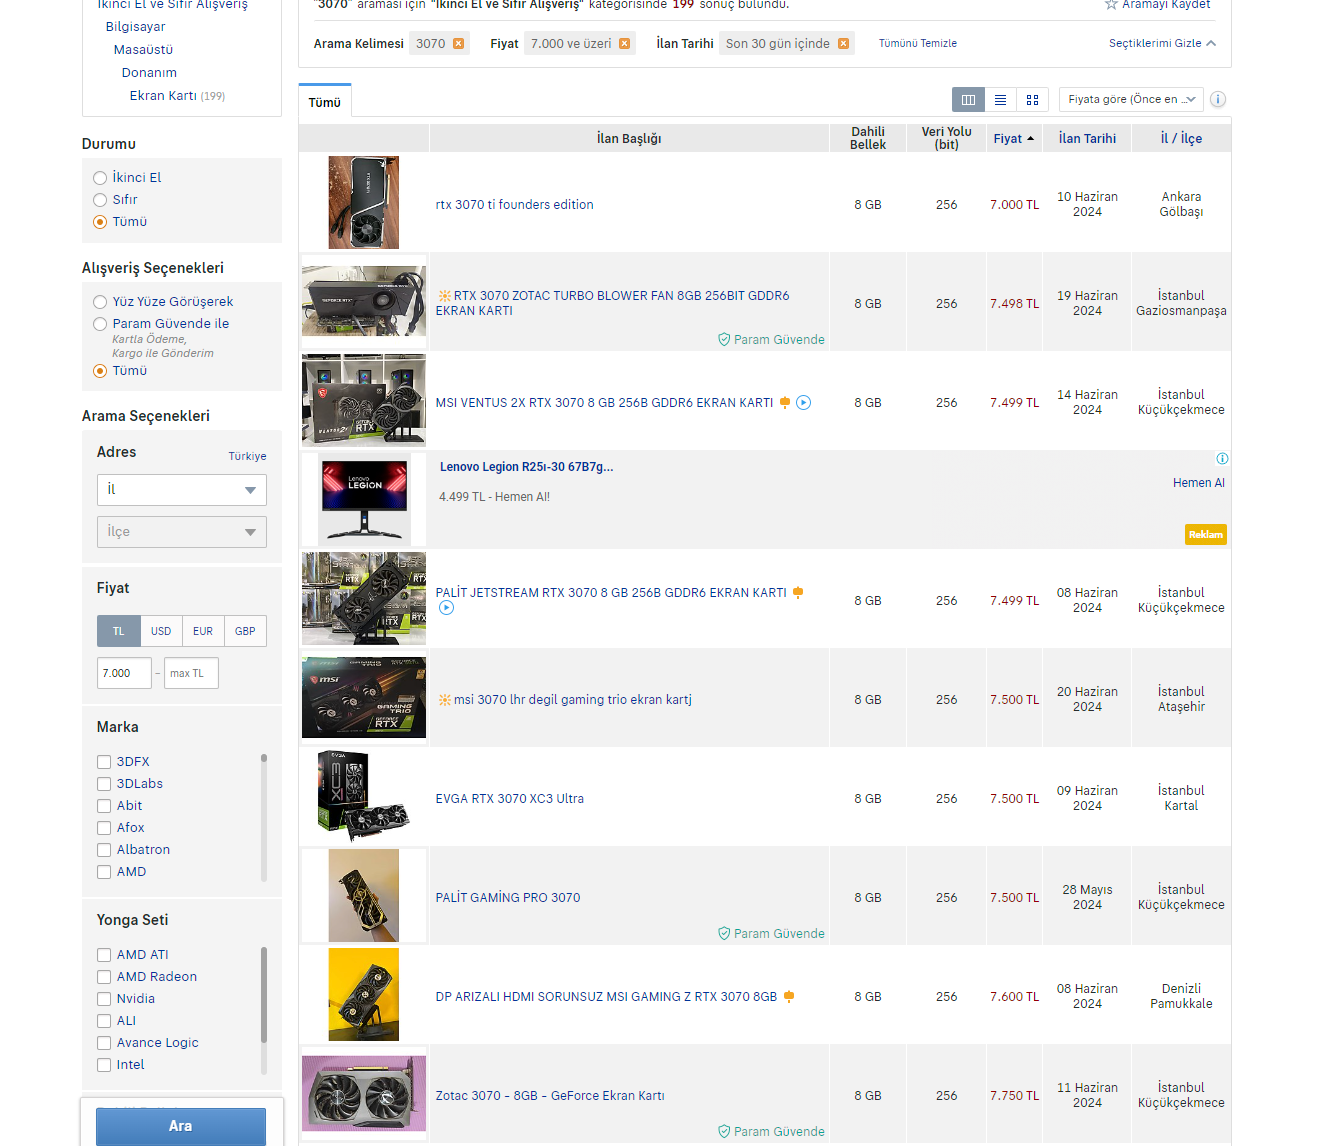Click the ad info icon on Lenovo Legion ad
The width and height of the screenshot is (1327, 1146).
coord(1222,459)
